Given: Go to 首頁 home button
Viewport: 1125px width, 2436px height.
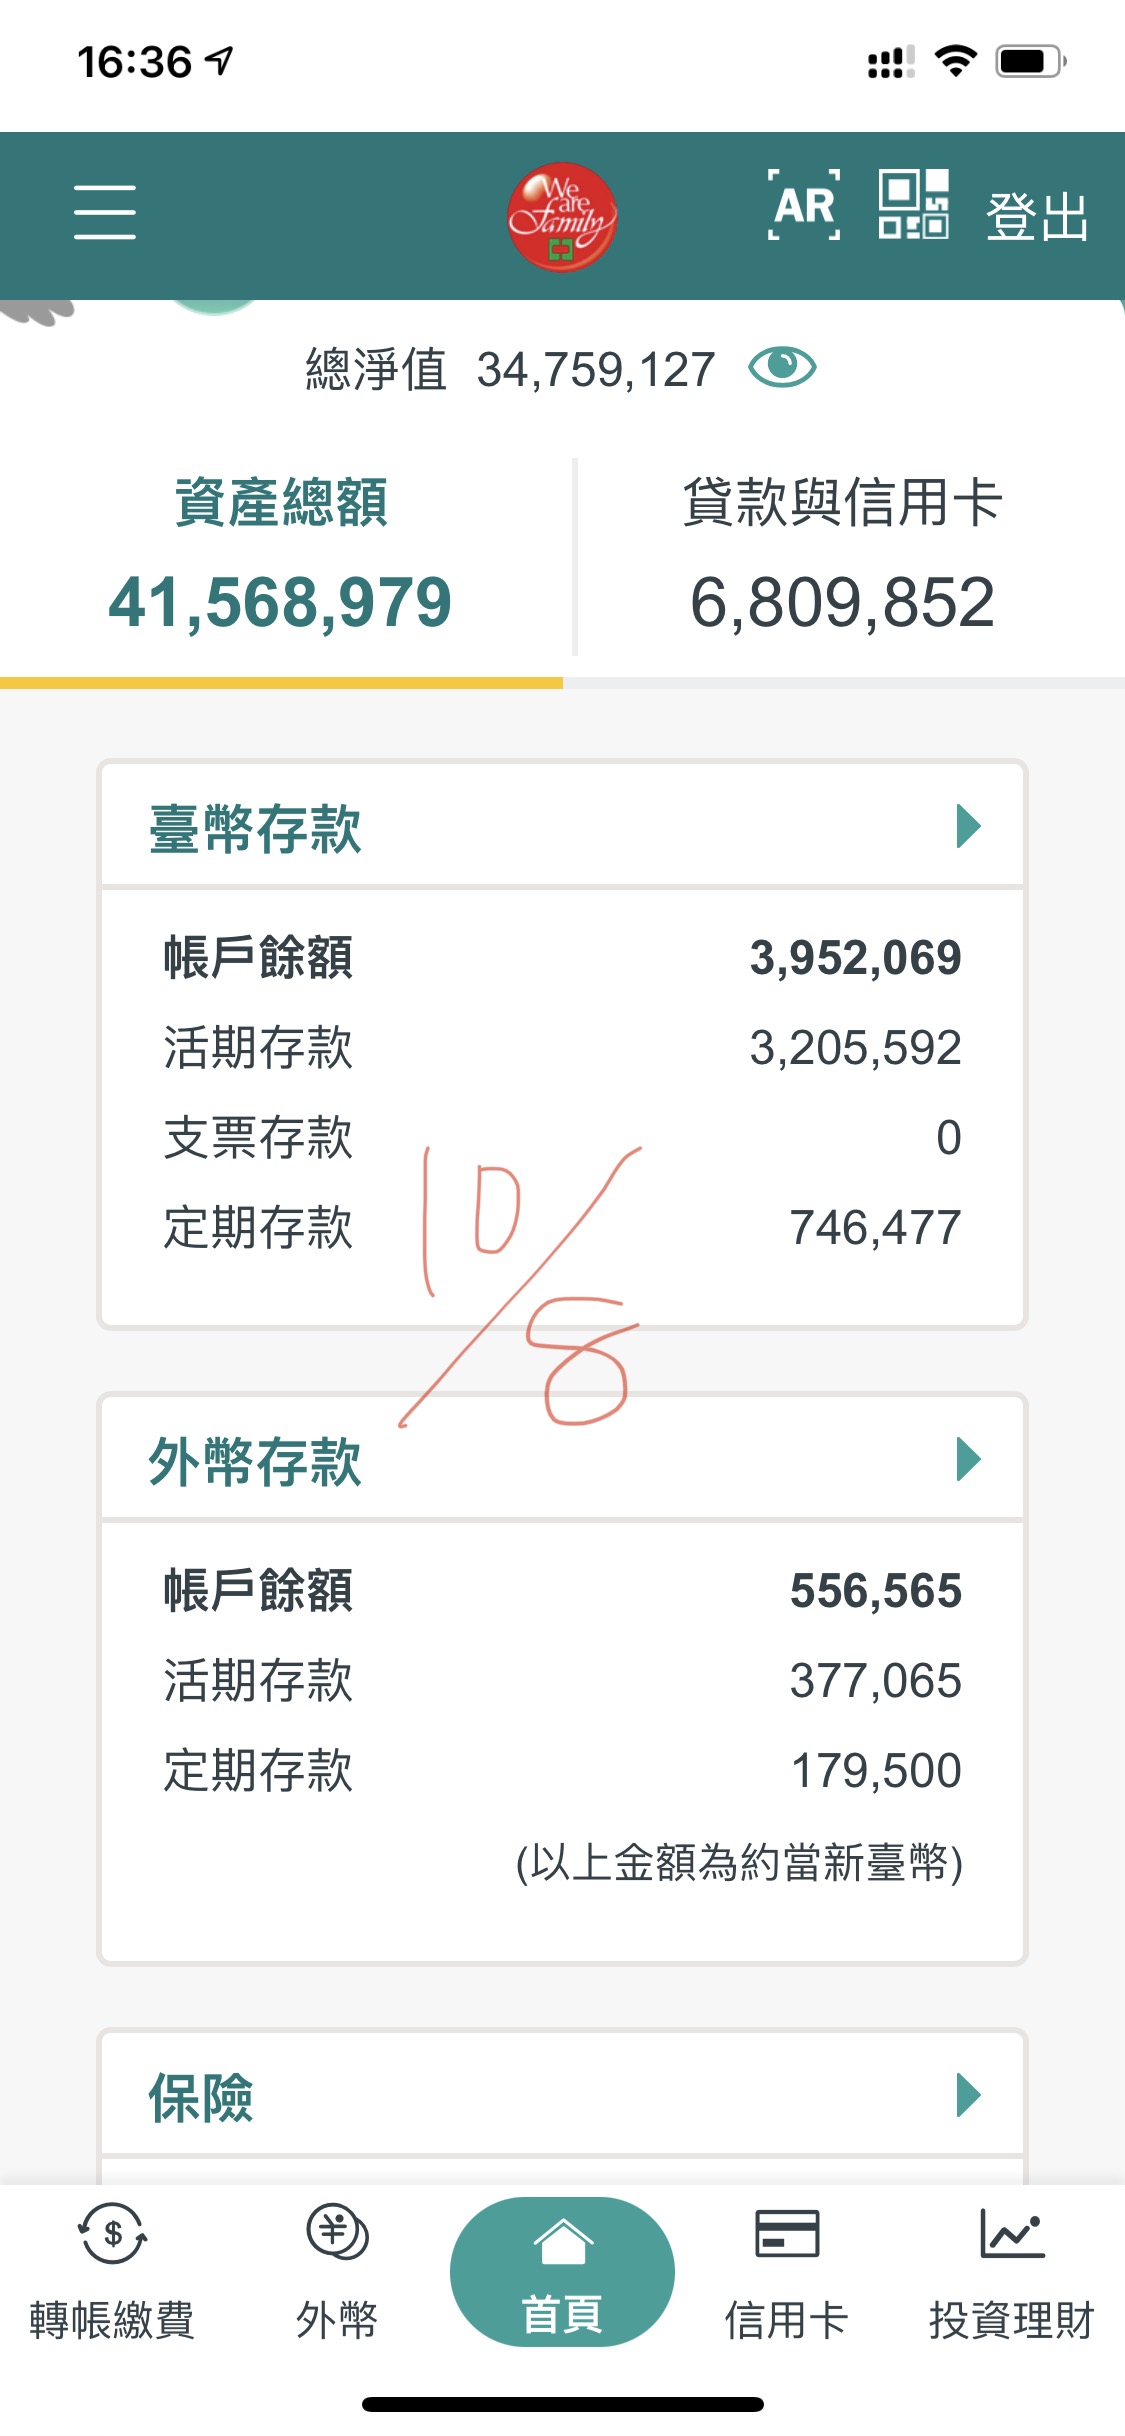Looking at the screenshot, I should coord(562,2272).
